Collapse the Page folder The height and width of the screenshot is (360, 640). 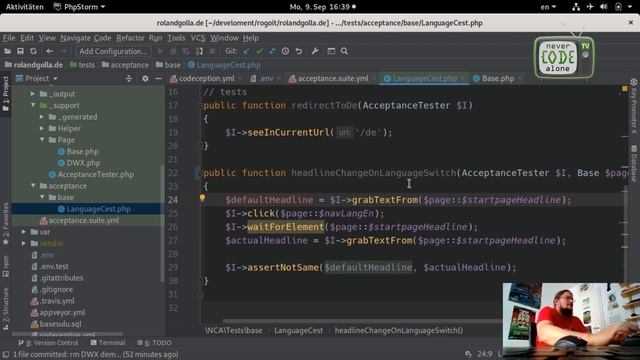[x=42, y=140]
